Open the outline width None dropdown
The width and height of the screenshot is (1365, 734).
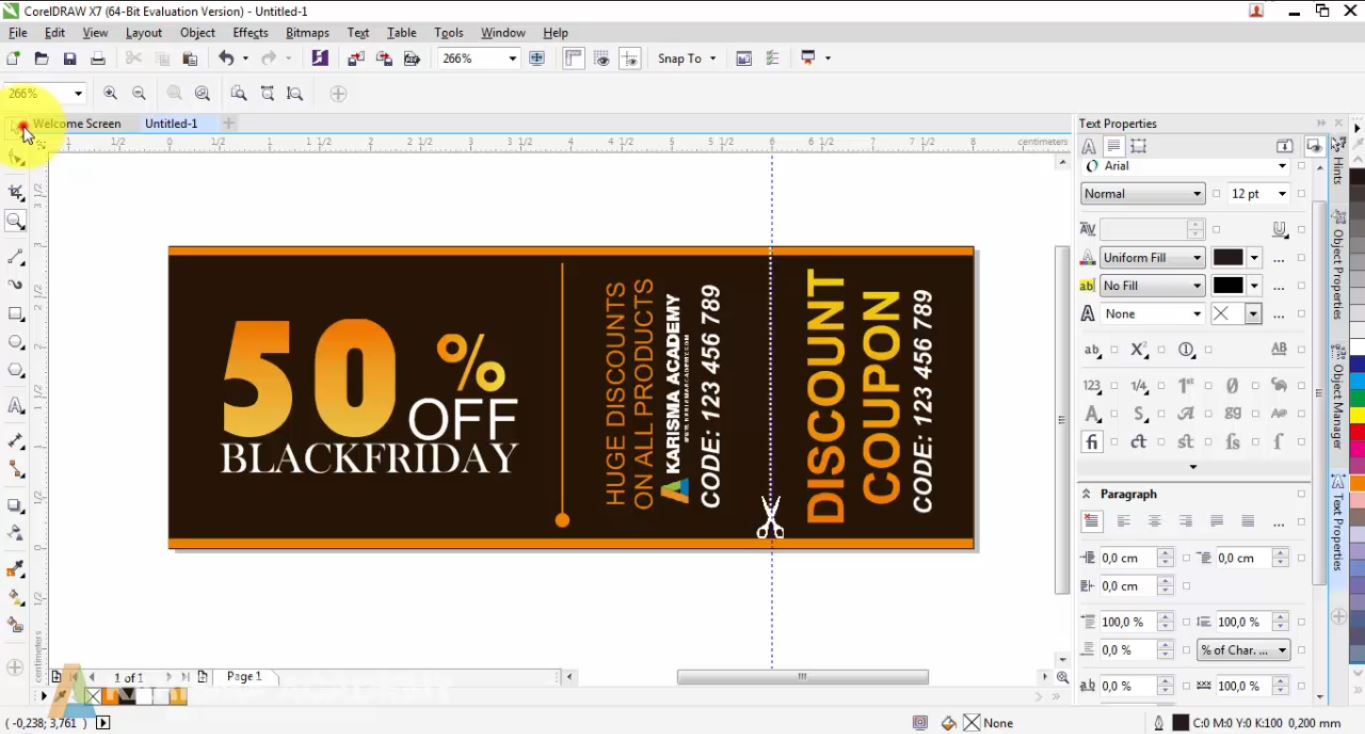point(1197,314)
